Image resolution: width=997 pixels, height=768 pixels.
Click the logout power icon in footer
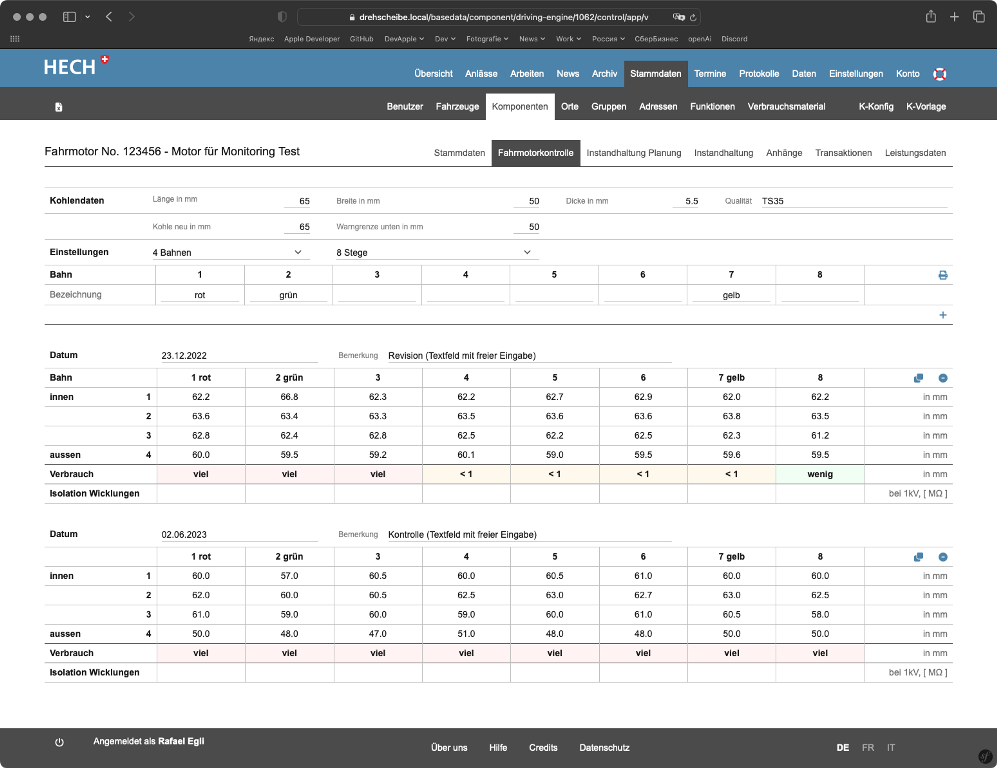pyautogui.click(x=59, y=742)
